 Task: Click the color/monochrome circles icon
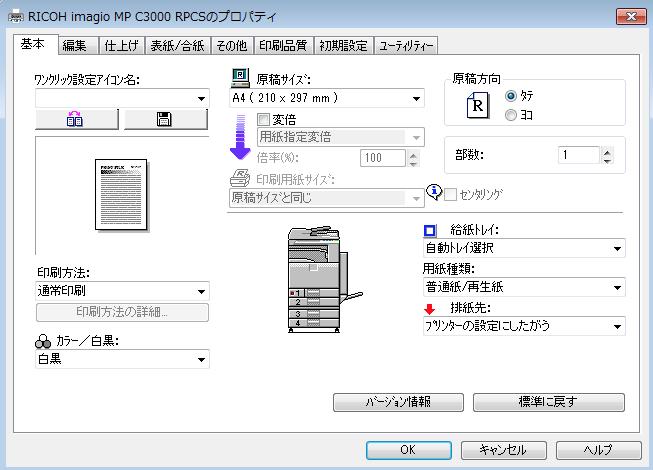[x=43, y=342]
